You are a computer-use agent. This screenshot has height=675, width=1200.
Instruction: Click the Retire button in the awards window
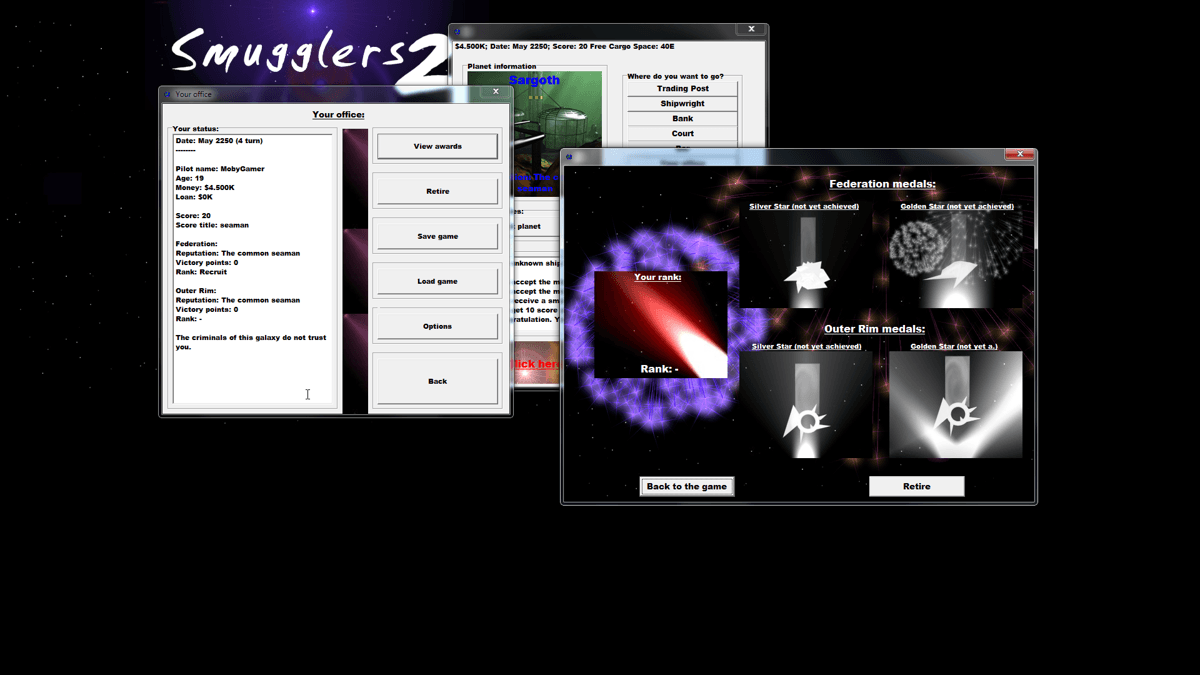click(916, 486)
